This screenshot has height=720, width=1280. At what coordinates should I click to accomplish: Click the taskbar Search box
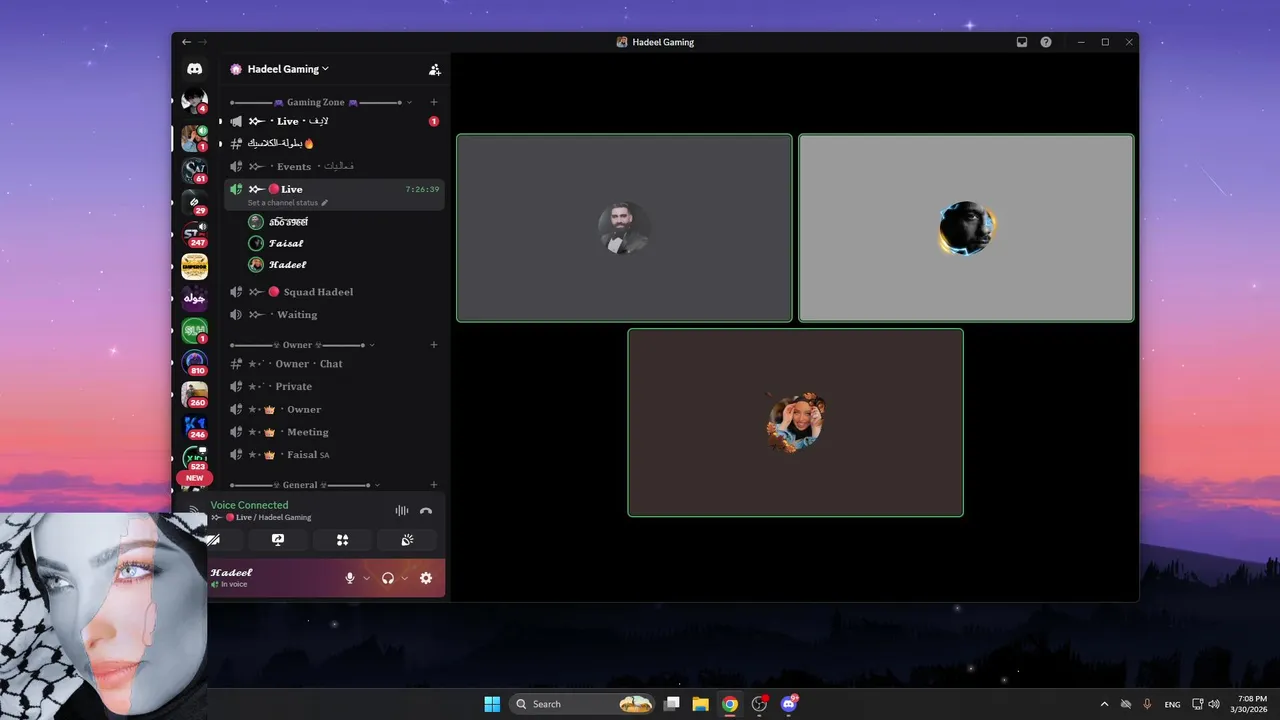click(582, 704)
